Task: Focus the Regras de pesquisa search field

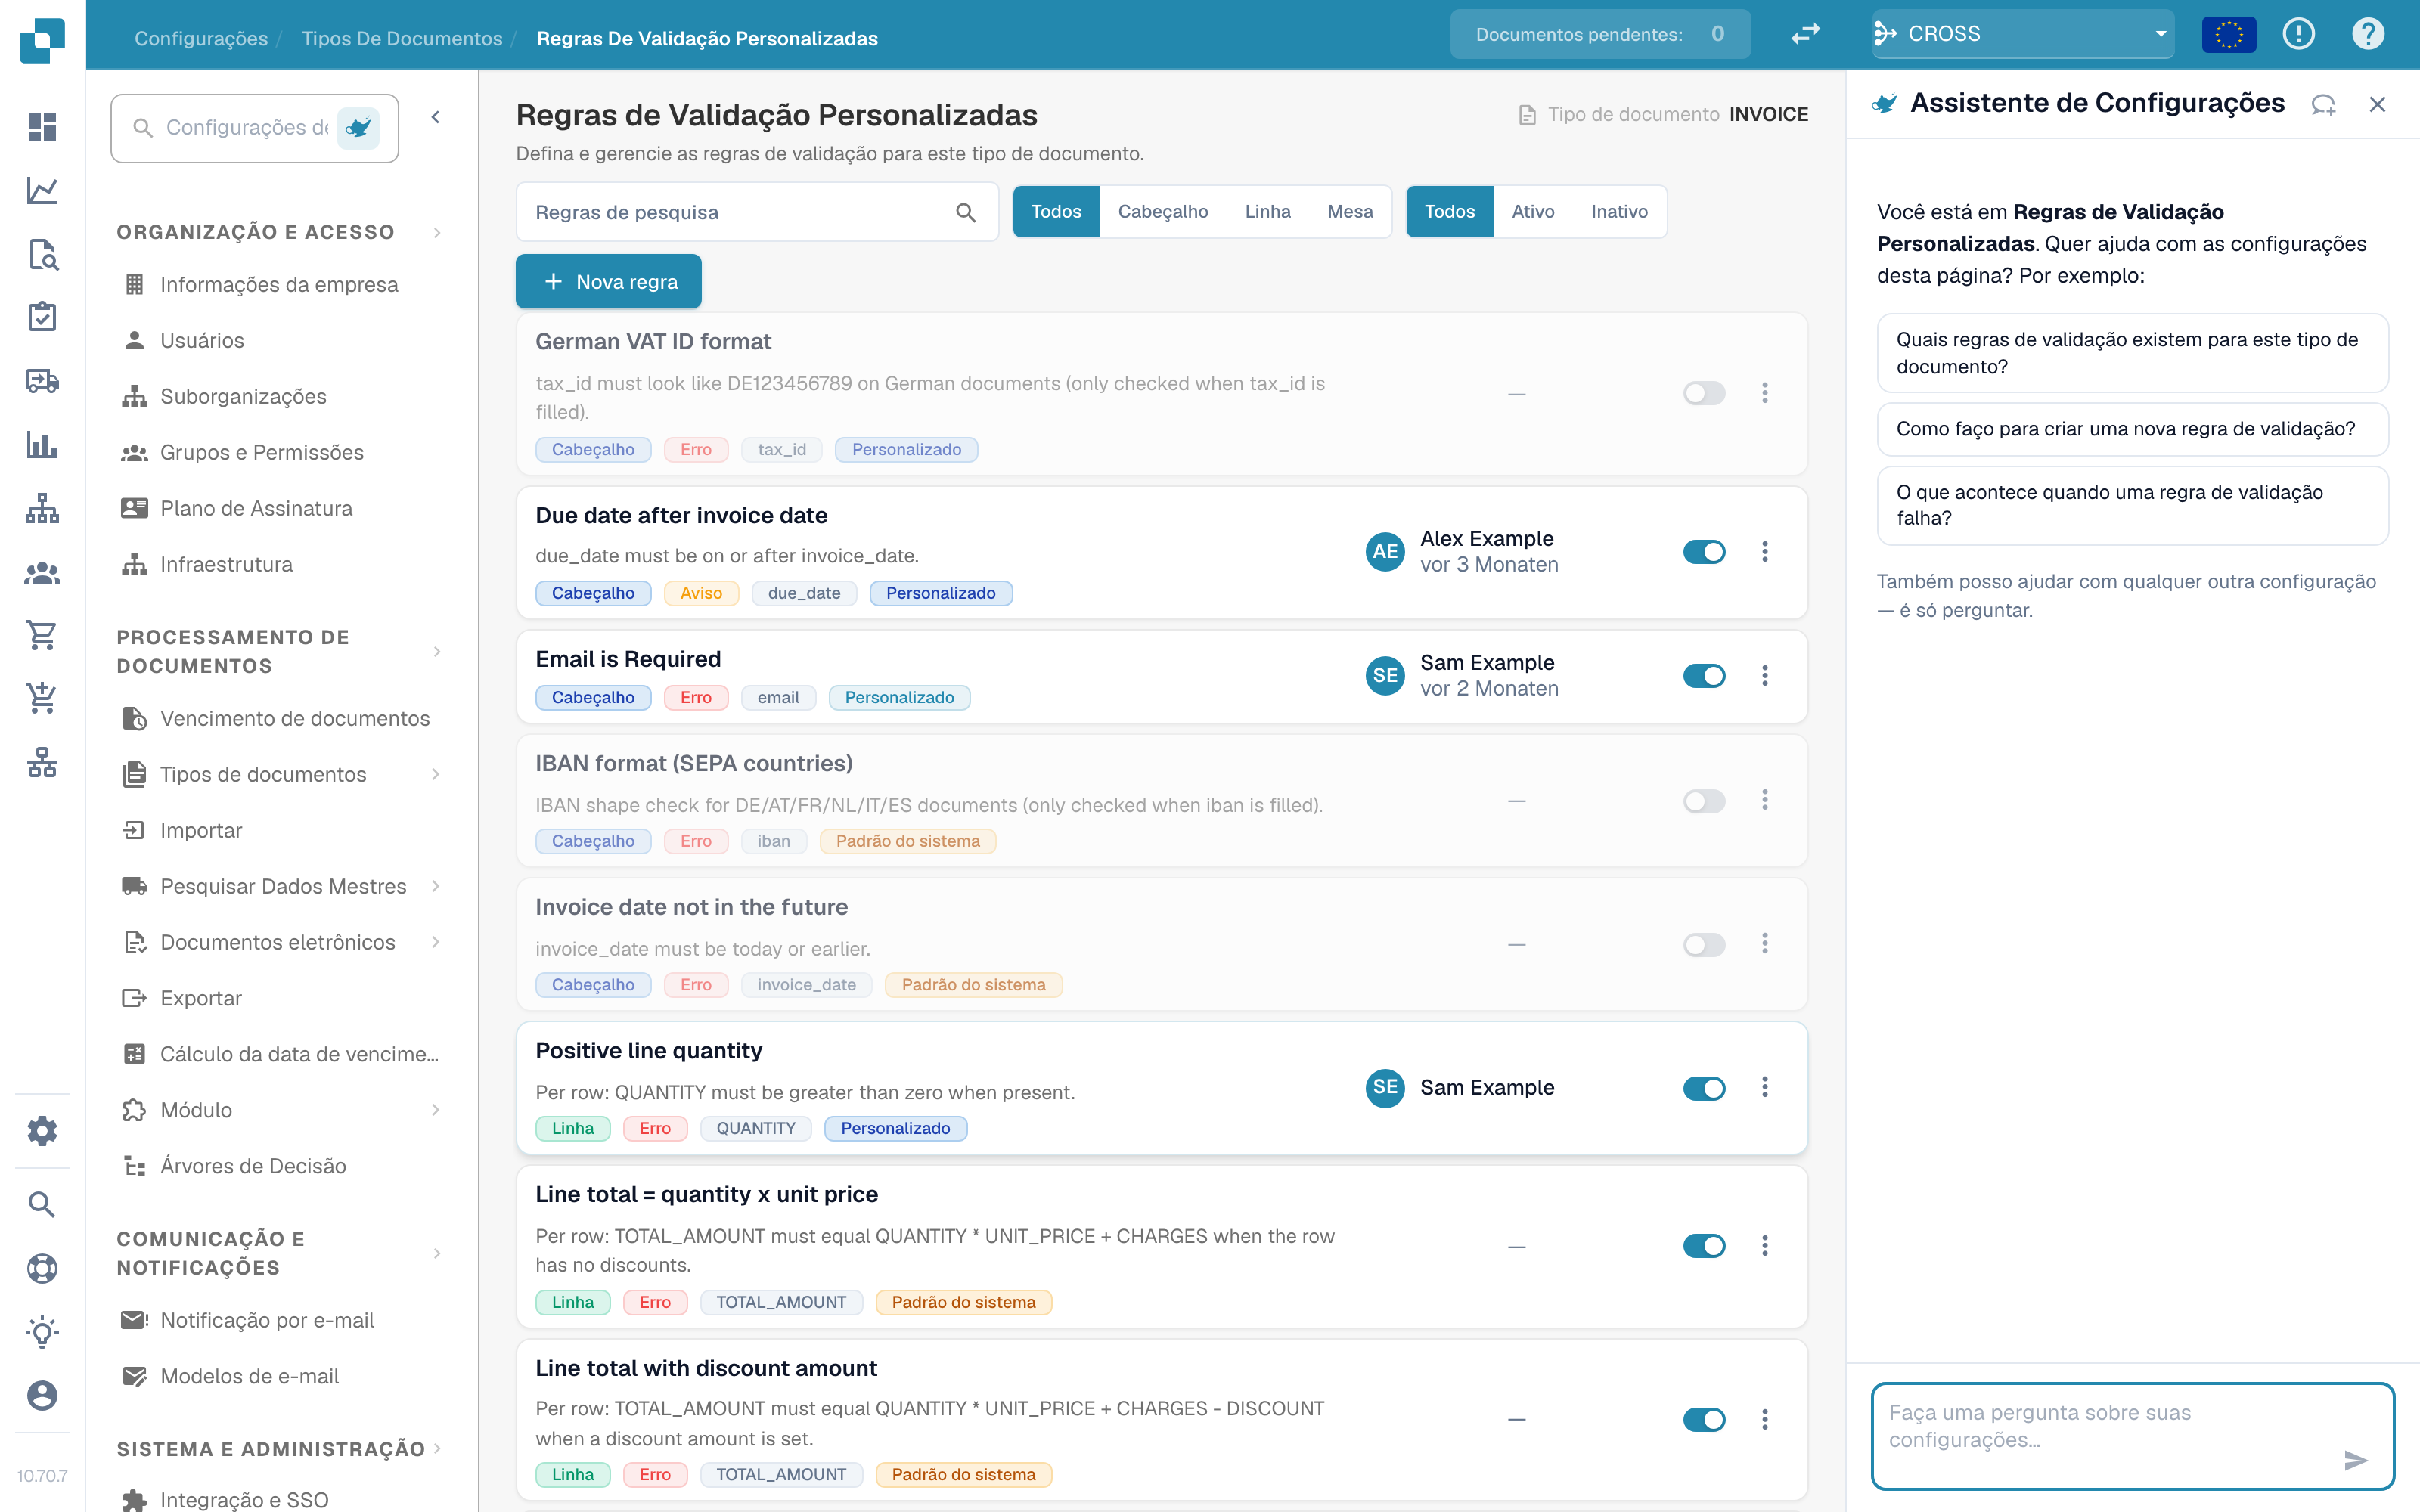Action: click(757, 212)
